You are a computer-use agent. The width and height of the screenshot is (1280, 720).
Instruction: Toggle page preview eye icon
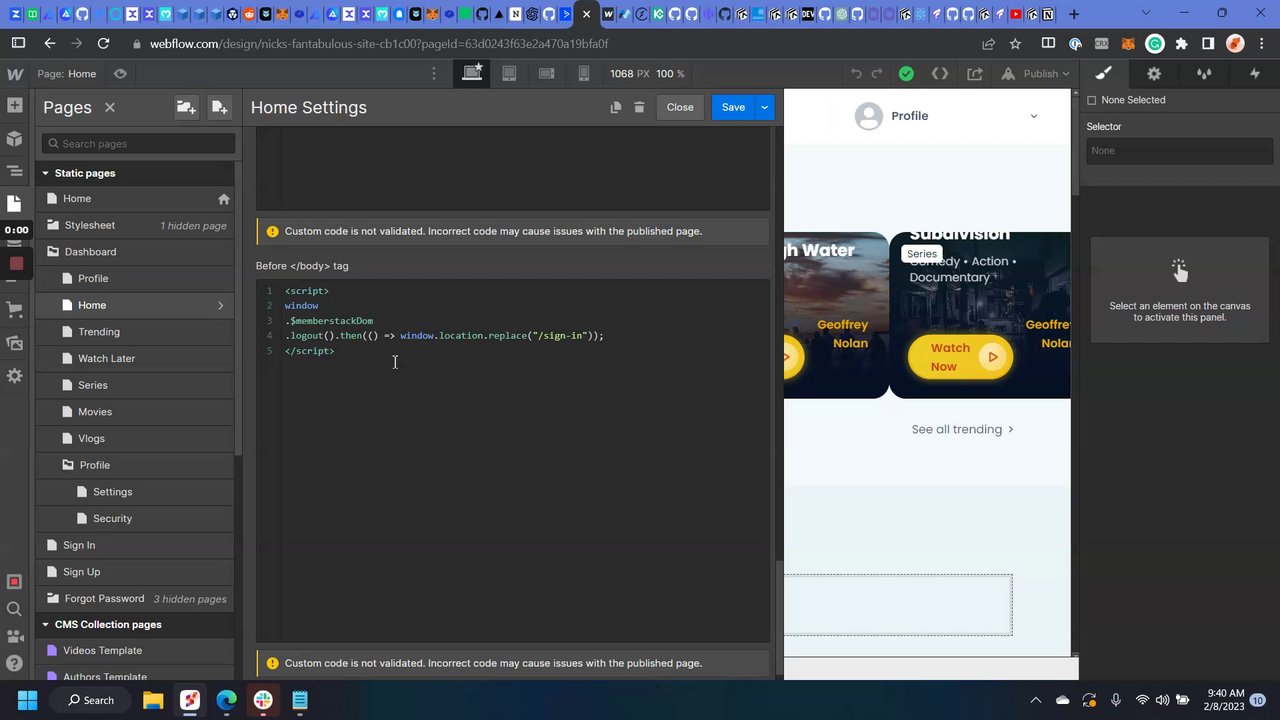click(x=120, y=74)
